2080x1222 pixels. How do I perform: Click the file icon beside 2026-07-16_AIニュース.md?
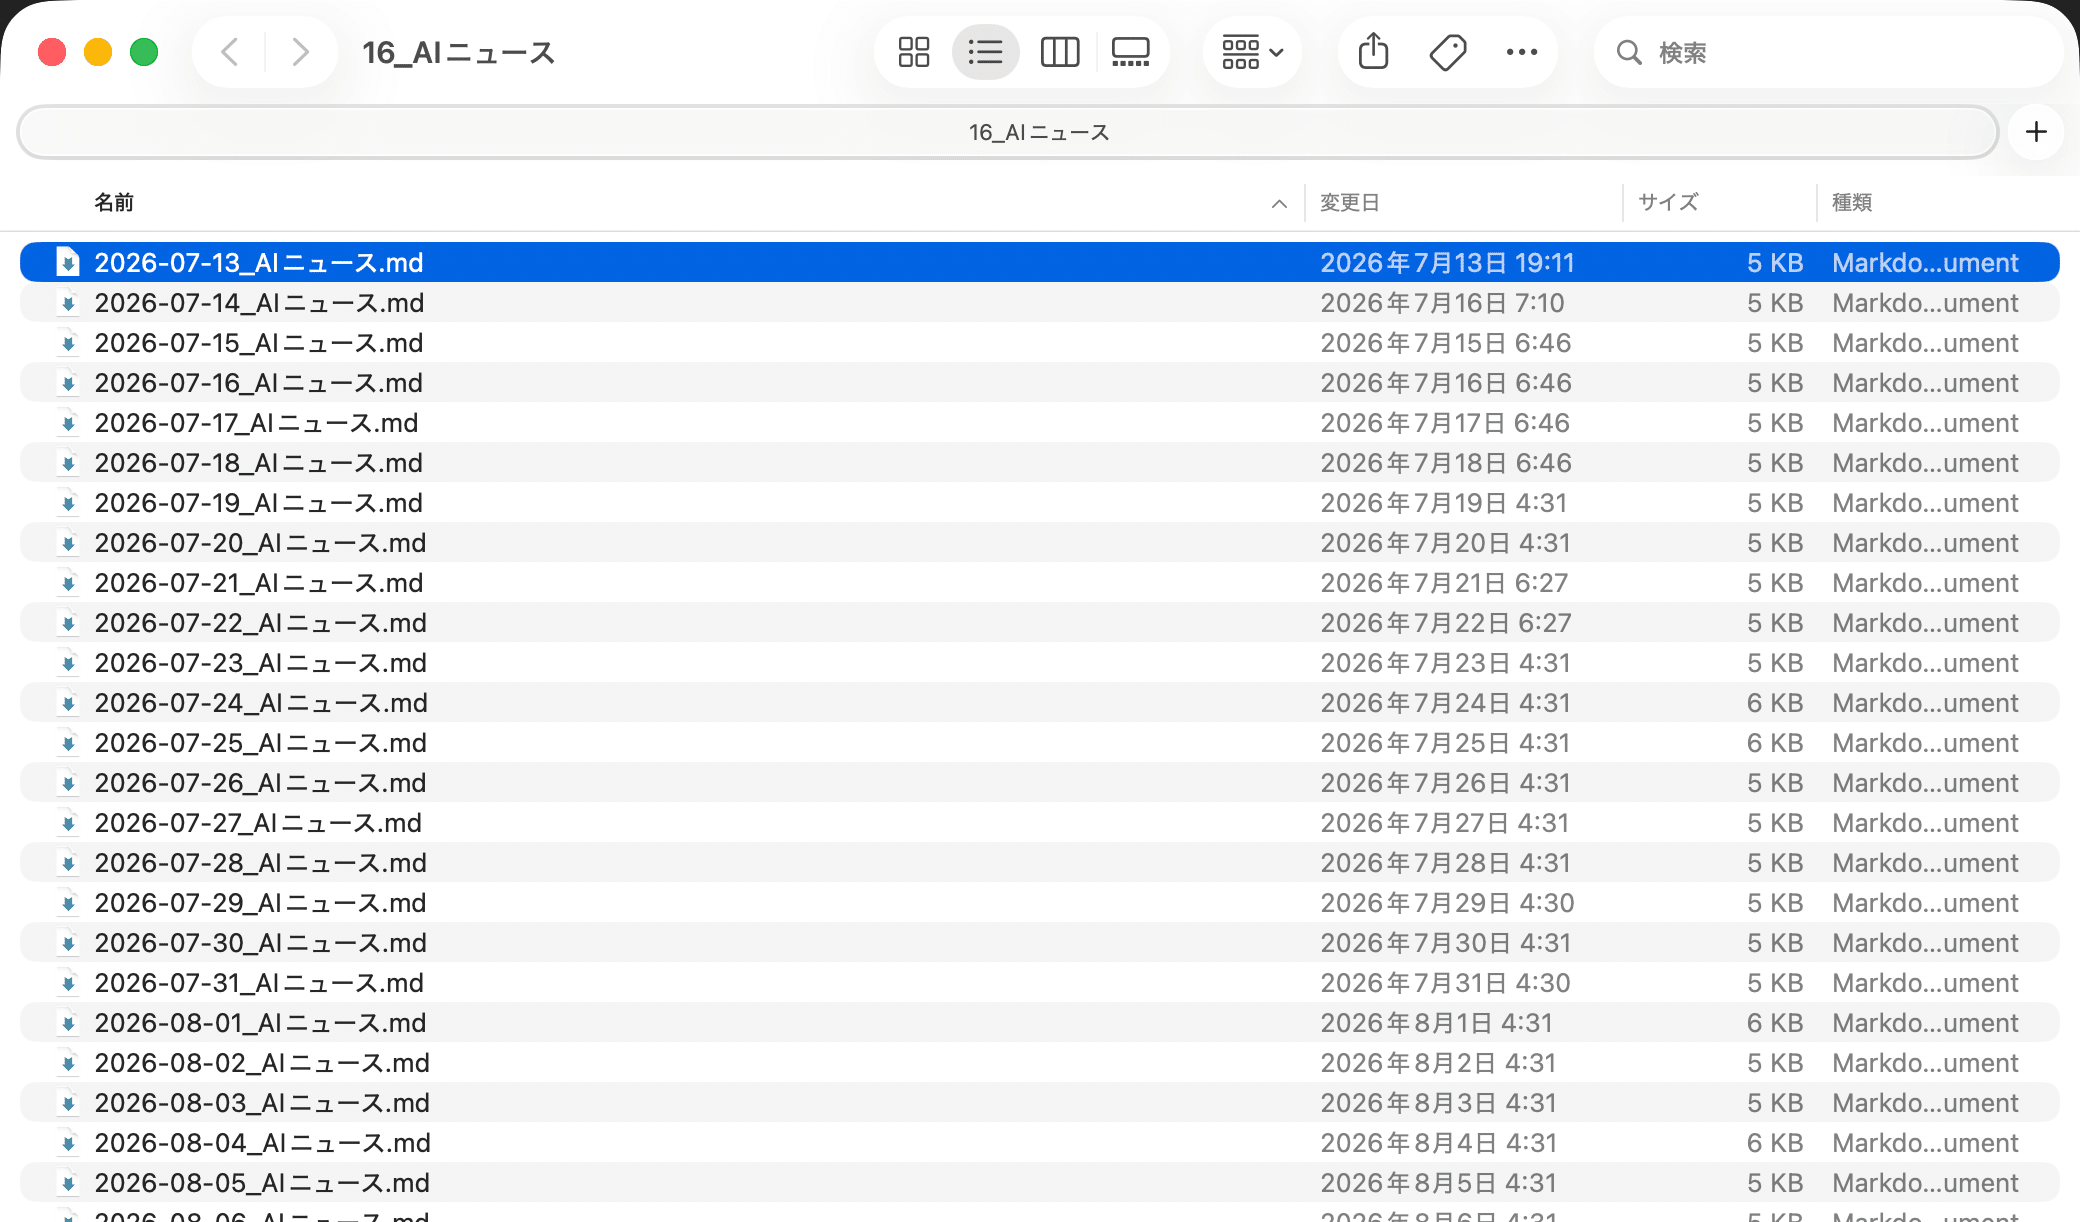pyautogui.click(x=68, y=382)
